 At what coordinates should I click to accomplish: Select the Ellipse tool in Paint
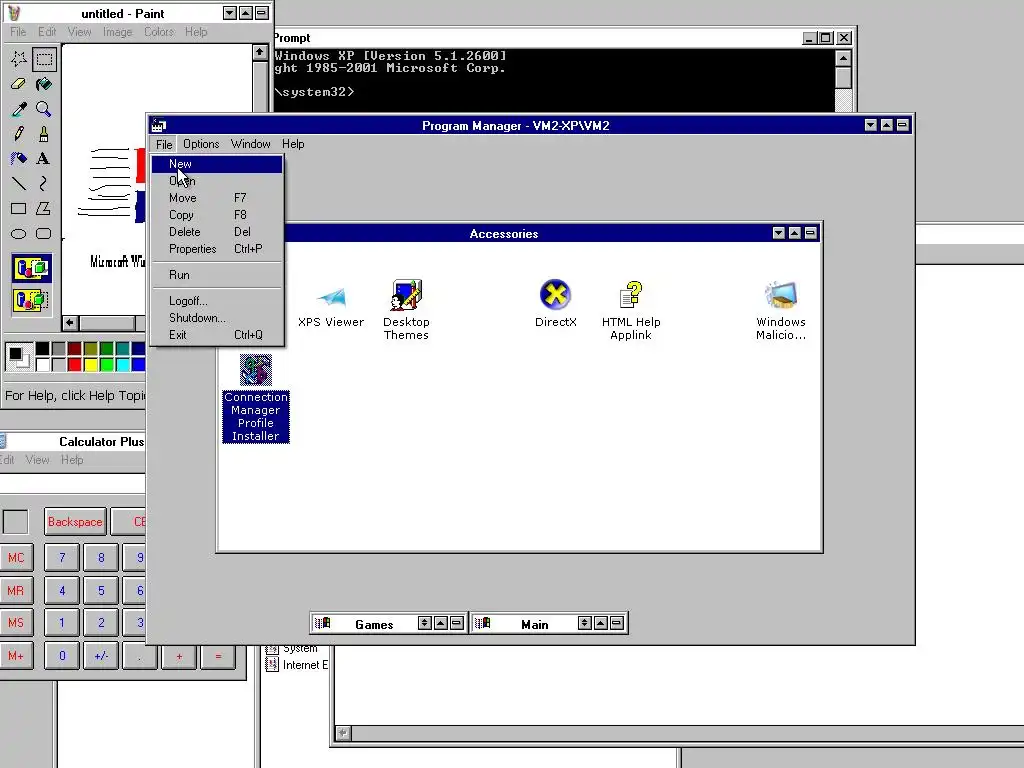[x=19, y=233]
